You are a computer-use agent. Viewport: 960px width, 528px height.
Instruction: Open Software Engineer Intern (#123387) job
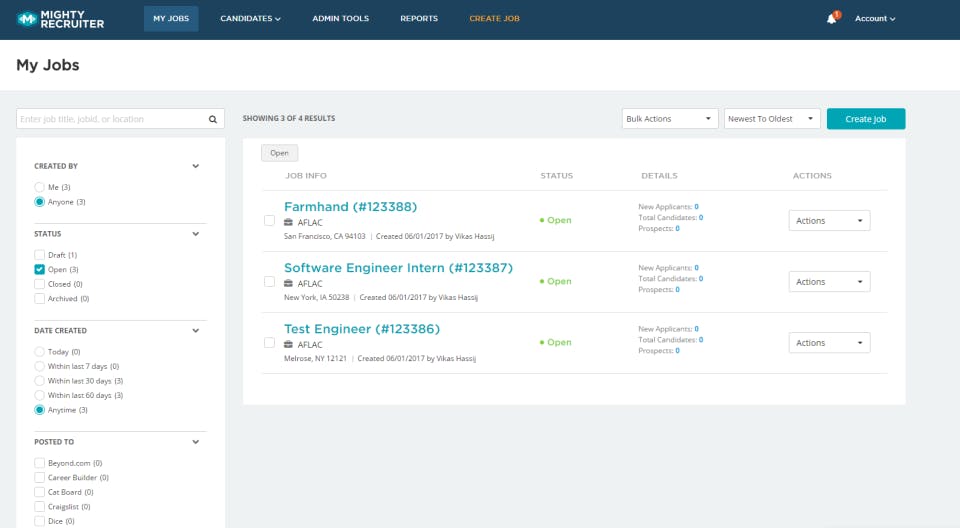click(x=398, y=268)
